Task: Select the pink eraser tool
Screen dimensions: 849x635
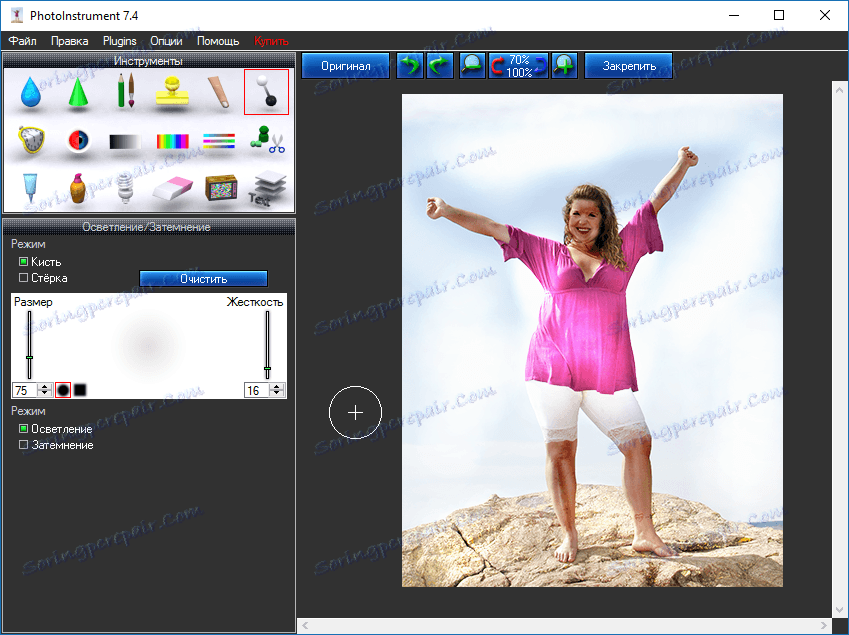Action: pos(173,188)
